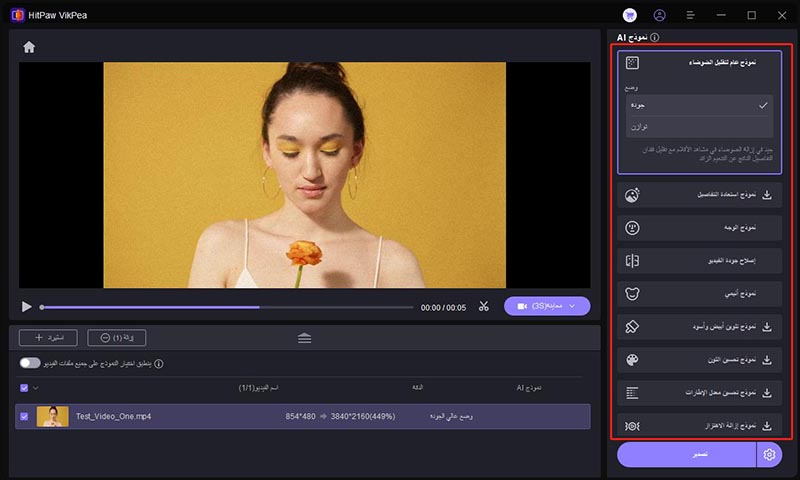Open the user account icon
800x480 pixels.
(659, 15)
